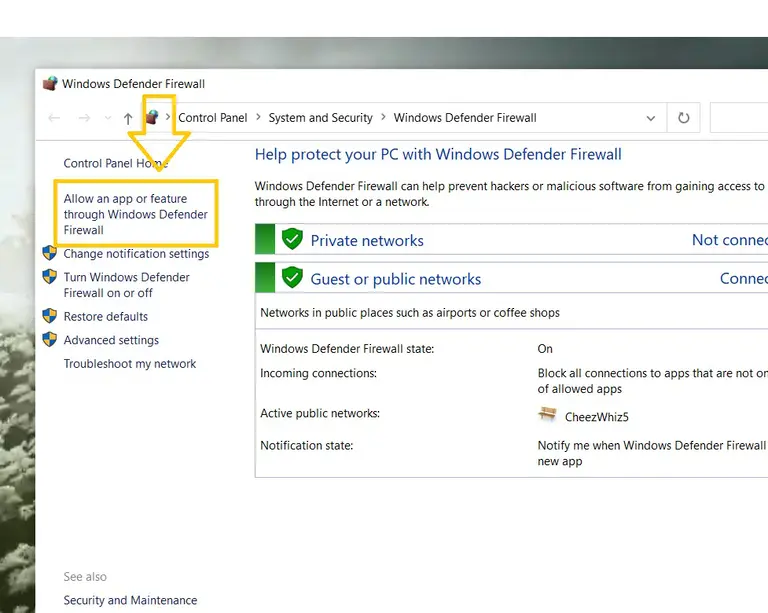Refresh the Windows Defender Firewall page
Viewport: 768px width, 613px height.
click(683, 118)
